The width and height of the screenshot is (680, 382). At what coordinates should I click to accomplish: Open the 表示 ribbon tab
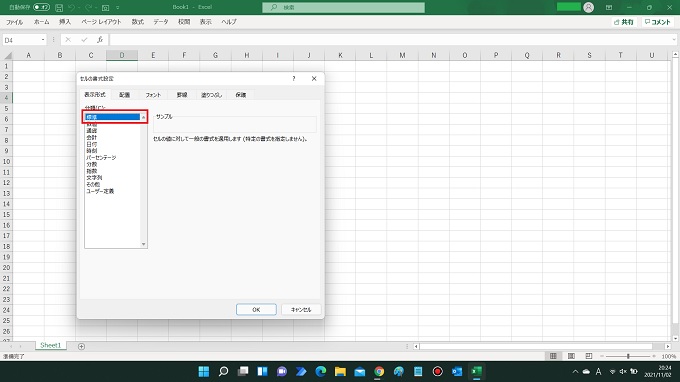(x=206, y=22)
